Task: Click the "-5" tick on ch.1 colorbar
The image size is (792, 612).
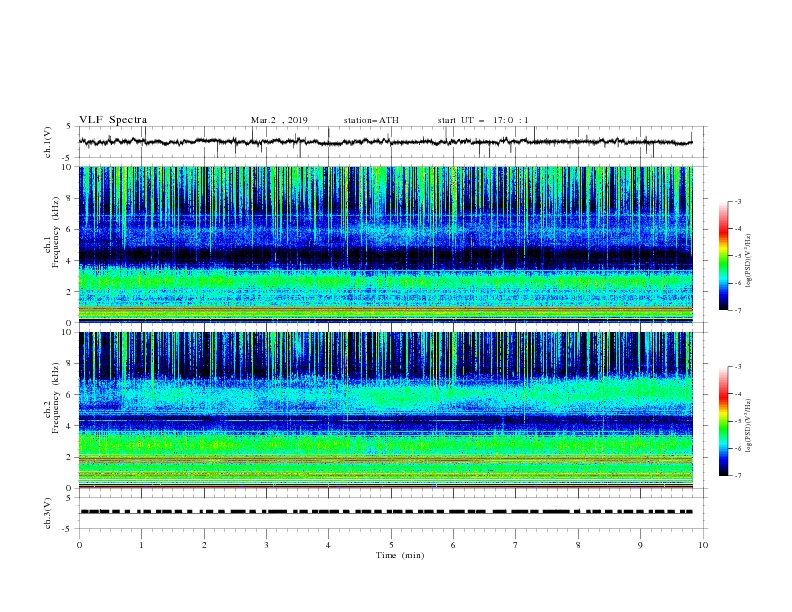Action: (x=738, y=256)
